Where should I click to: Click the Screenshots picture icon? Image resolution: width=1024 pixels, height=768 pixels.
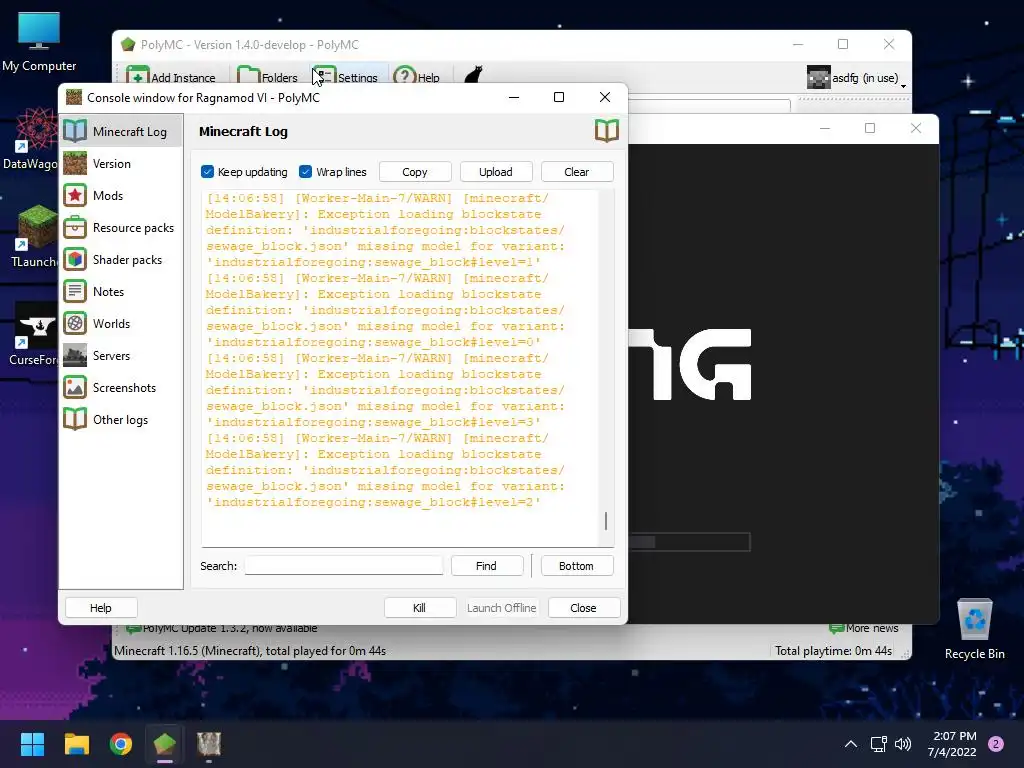tap(75, 387)
